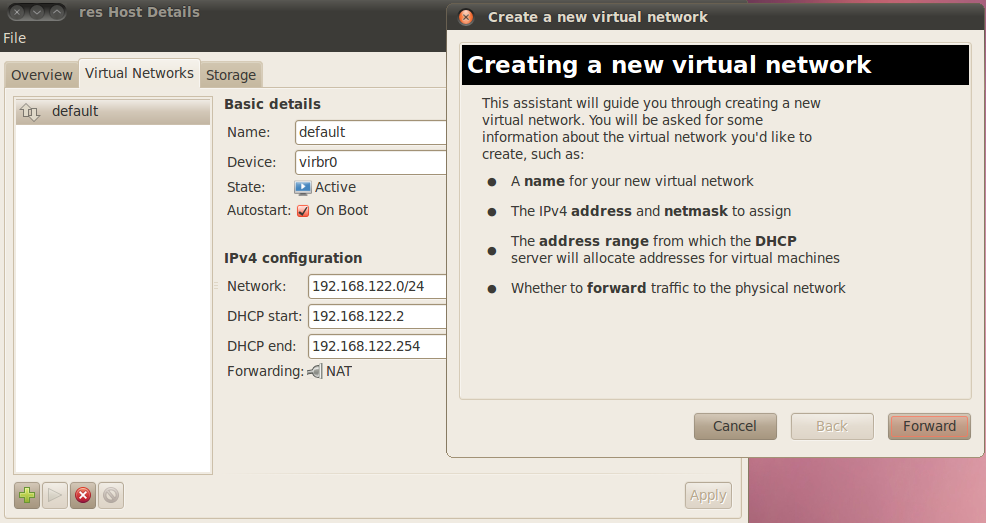Click the NAT forwarding icon
The image size is (986, 523).
(x=315, y=371)
